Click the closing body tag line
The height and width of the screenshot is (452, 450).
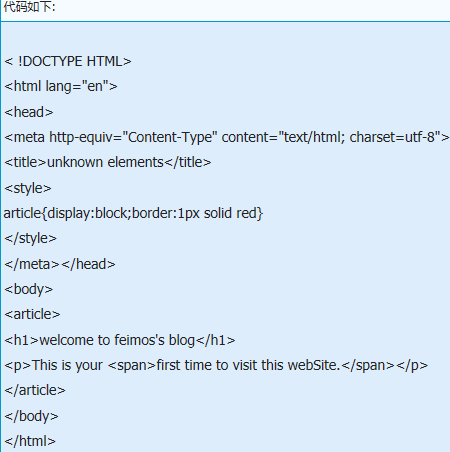[x=31, y=416]
